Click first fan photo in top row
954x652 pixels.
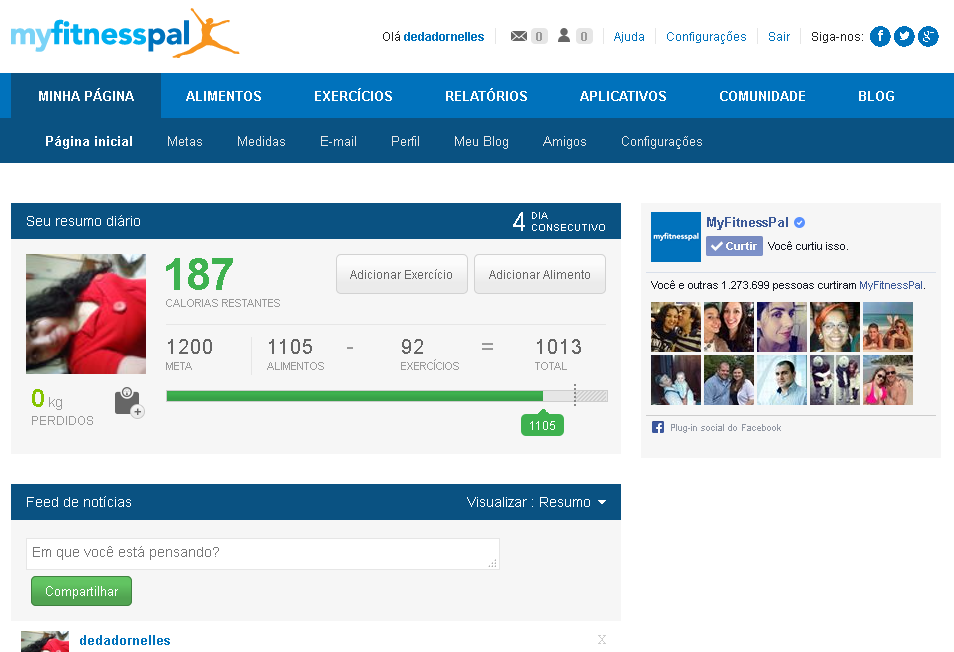click(675, 327)
